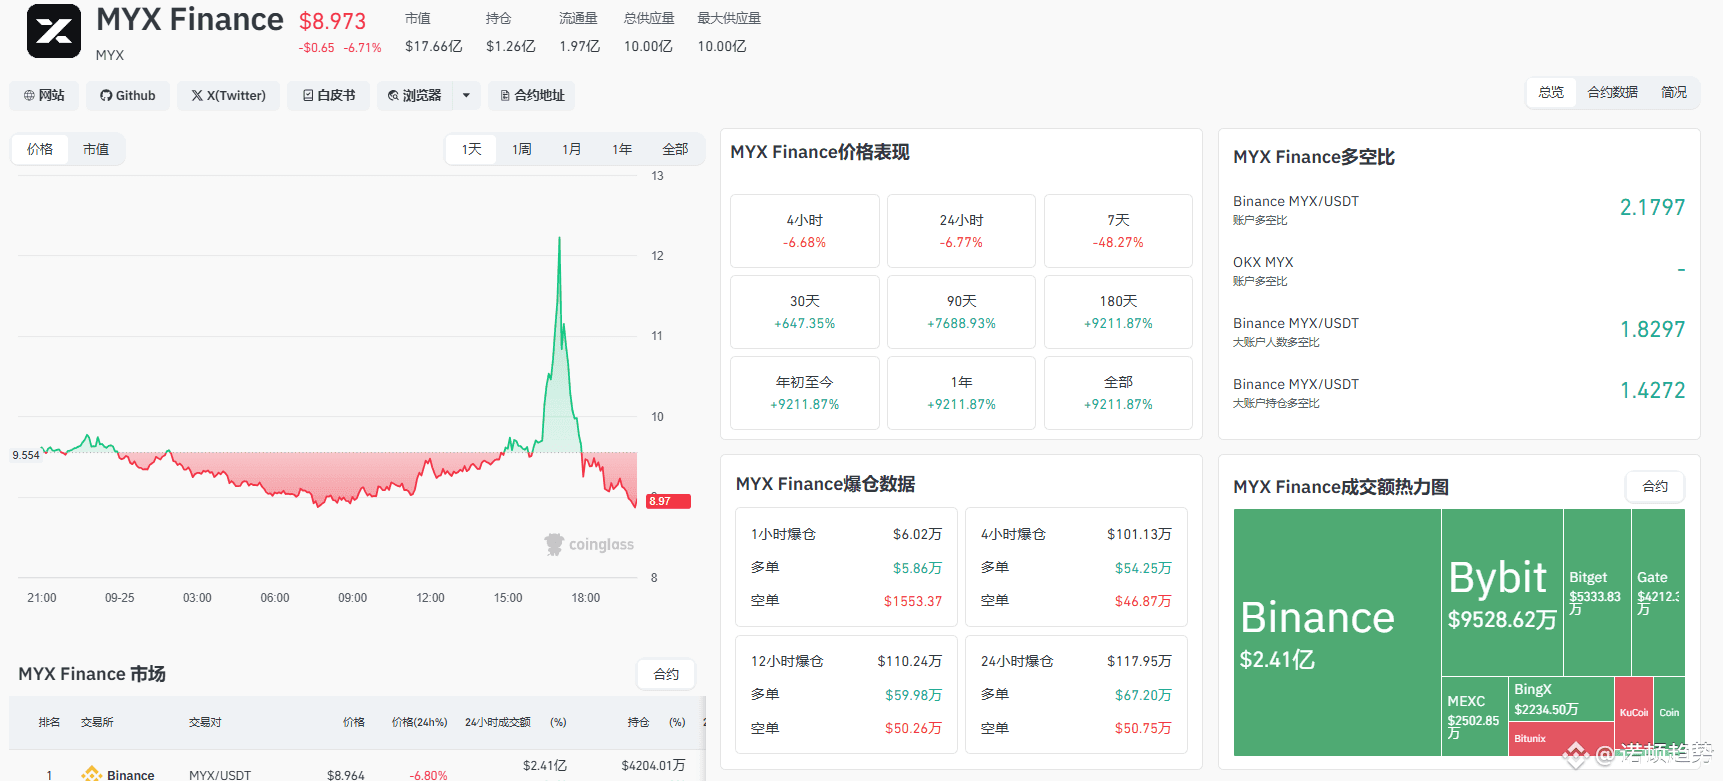Viewport: 1723px width, 781px height.
Task: Click the BingX heatmap block
Action: point(1560,699)
